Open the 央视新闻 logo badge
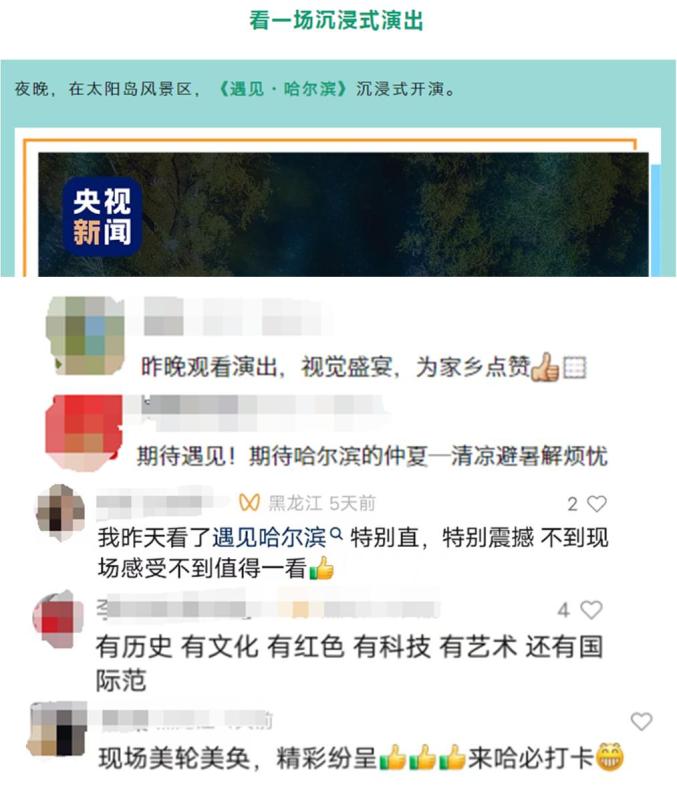Image resolution: width=677 pixels, height=787 pixels. click(102, 217)
